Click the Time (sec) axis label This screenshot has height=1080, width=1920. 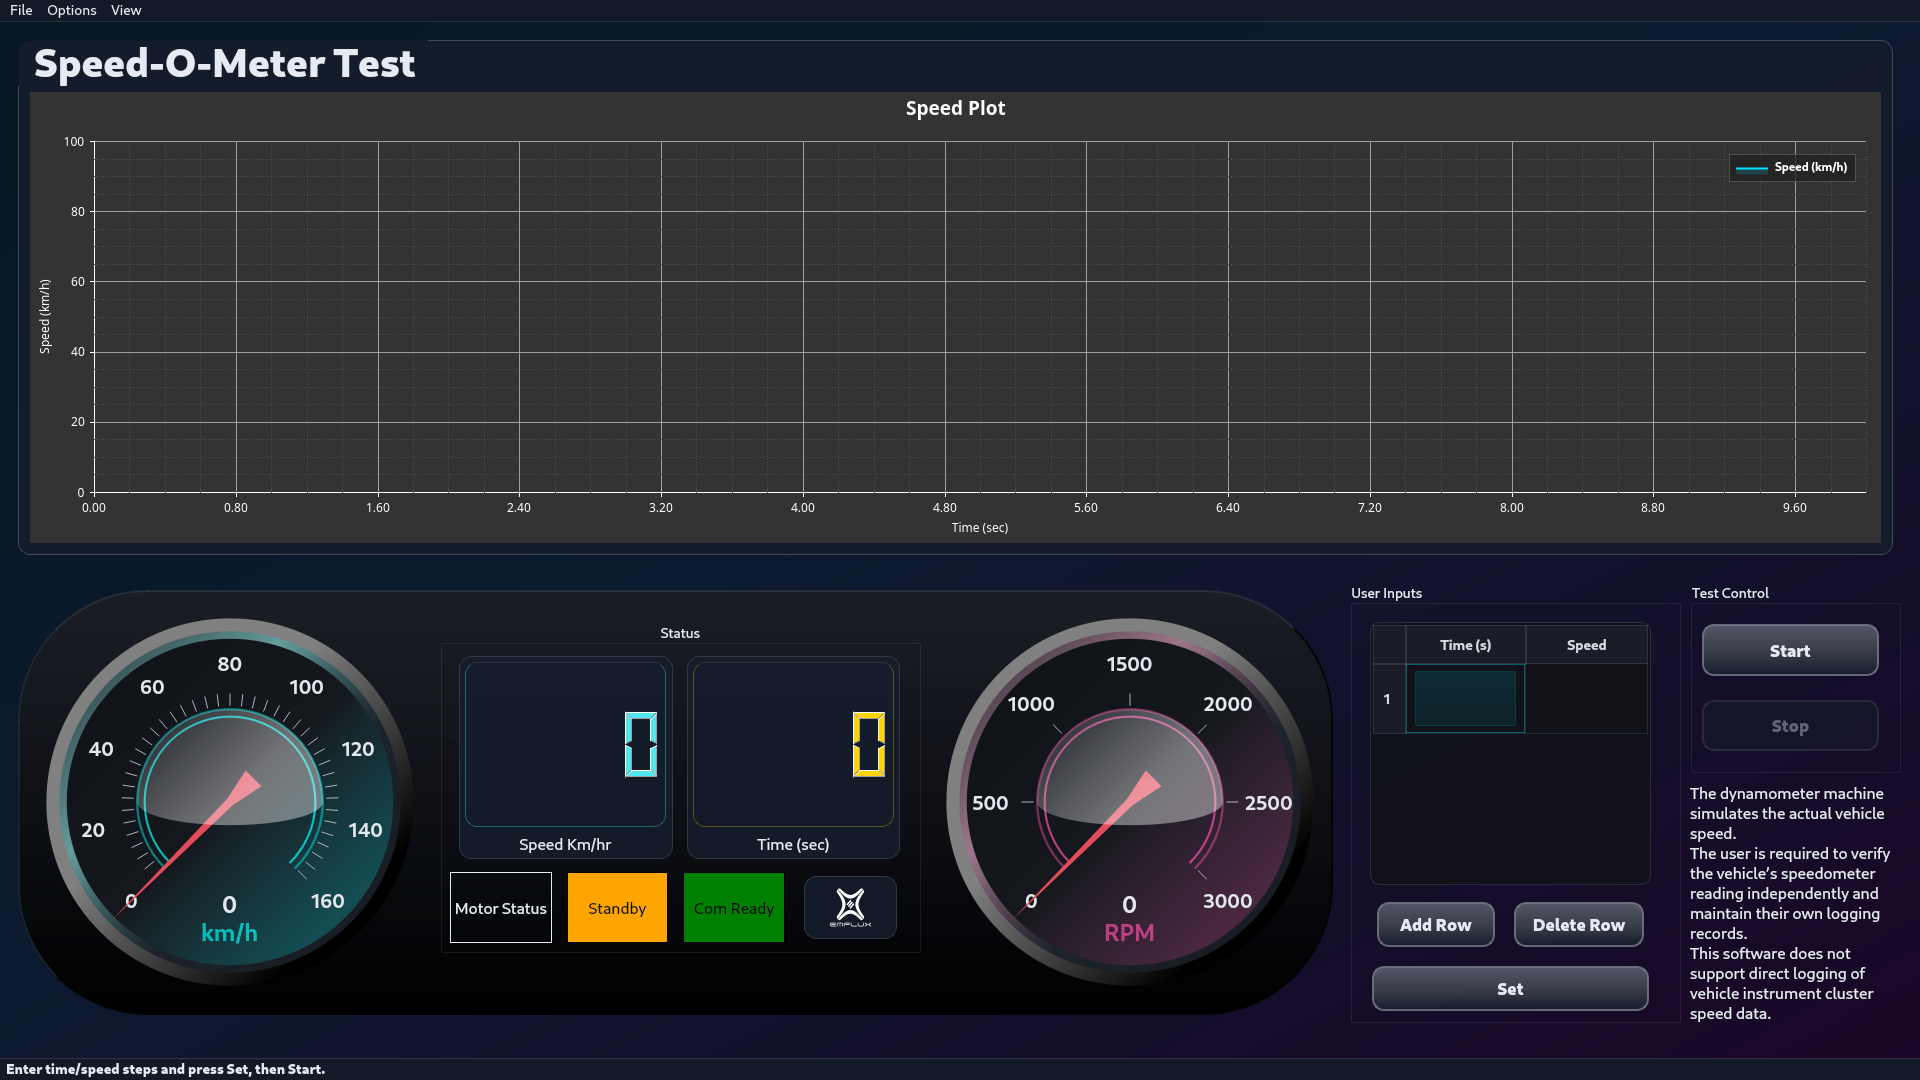pyautogui.click(x=979, y=527)
